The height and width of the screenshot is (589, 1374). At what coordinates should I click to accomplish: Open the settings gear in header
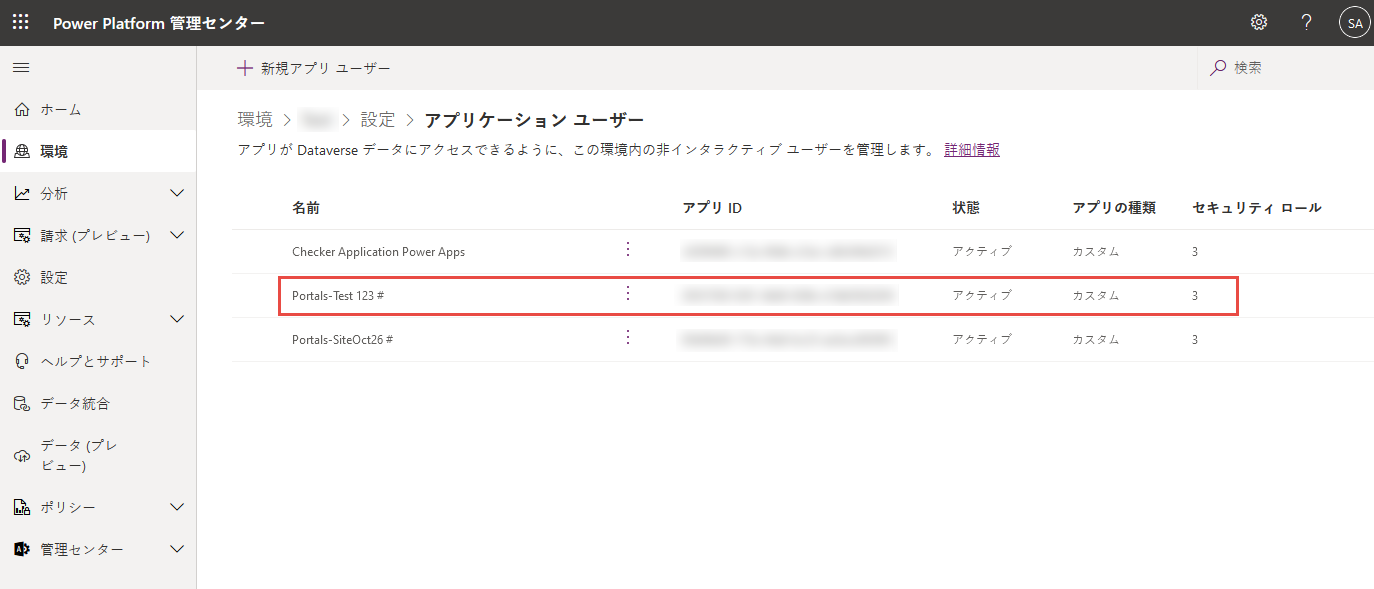1259,22
